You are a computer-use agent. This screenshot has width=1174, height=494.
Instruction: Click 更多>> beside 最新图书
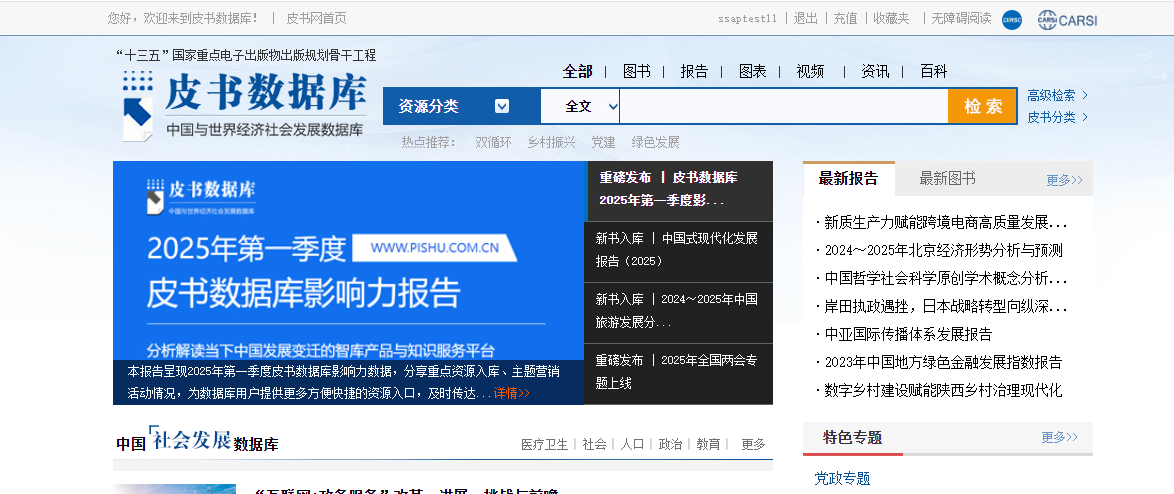pos(1065,180)
